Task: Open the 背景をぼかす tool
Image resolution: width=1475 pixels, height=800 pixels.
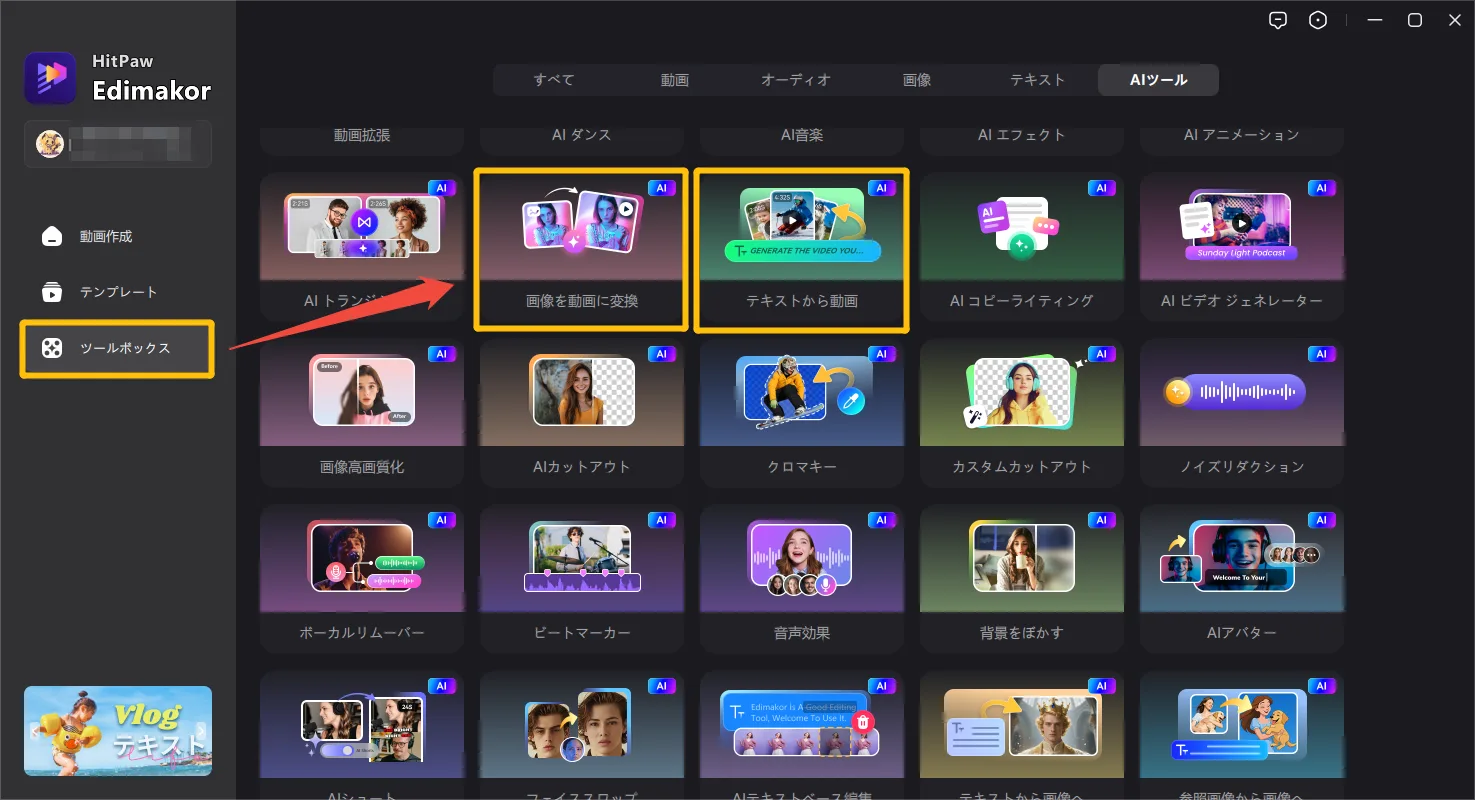Action: [x=1021, y=580]
